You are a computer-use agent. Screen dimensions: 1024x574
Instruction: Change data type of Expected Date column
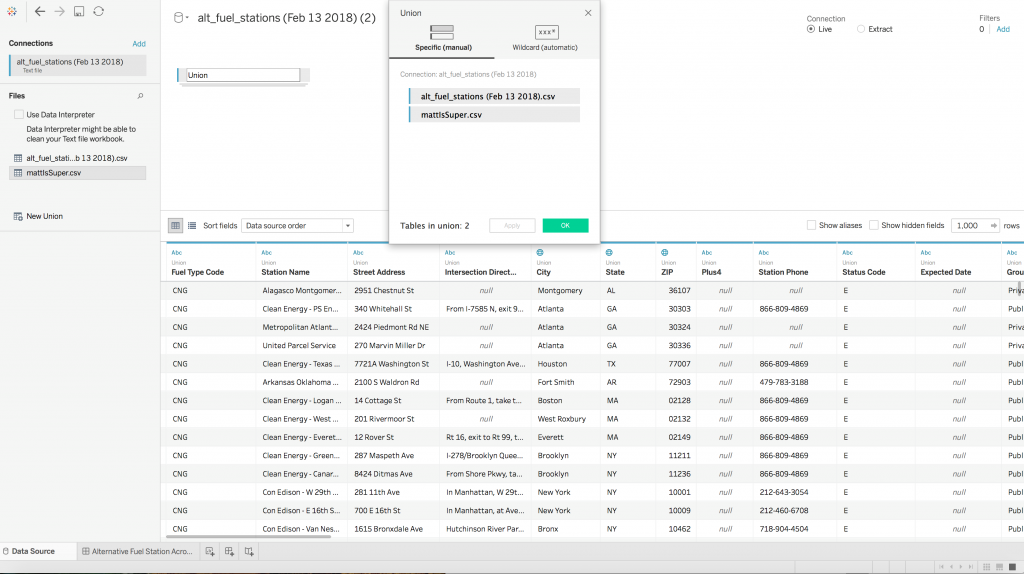coord(925,252)
